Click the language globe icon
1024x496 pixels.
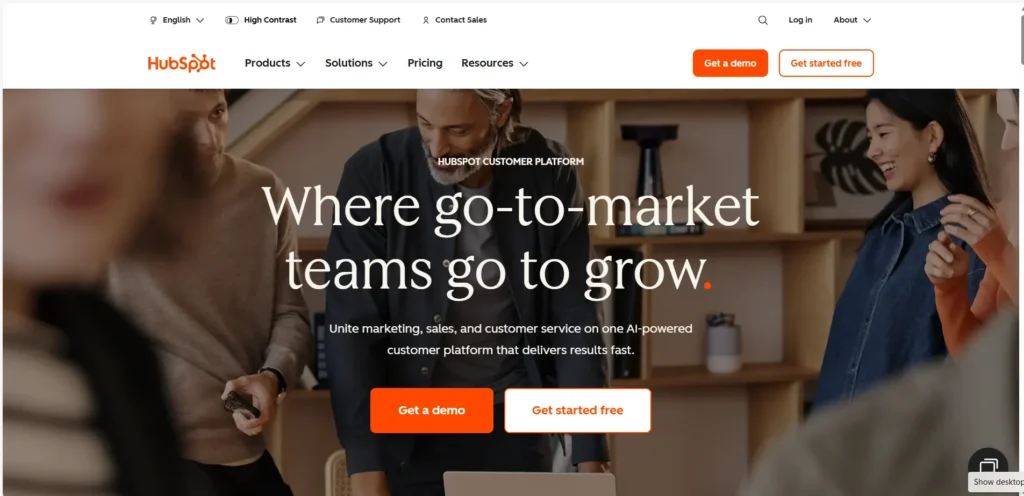(153, 20)
